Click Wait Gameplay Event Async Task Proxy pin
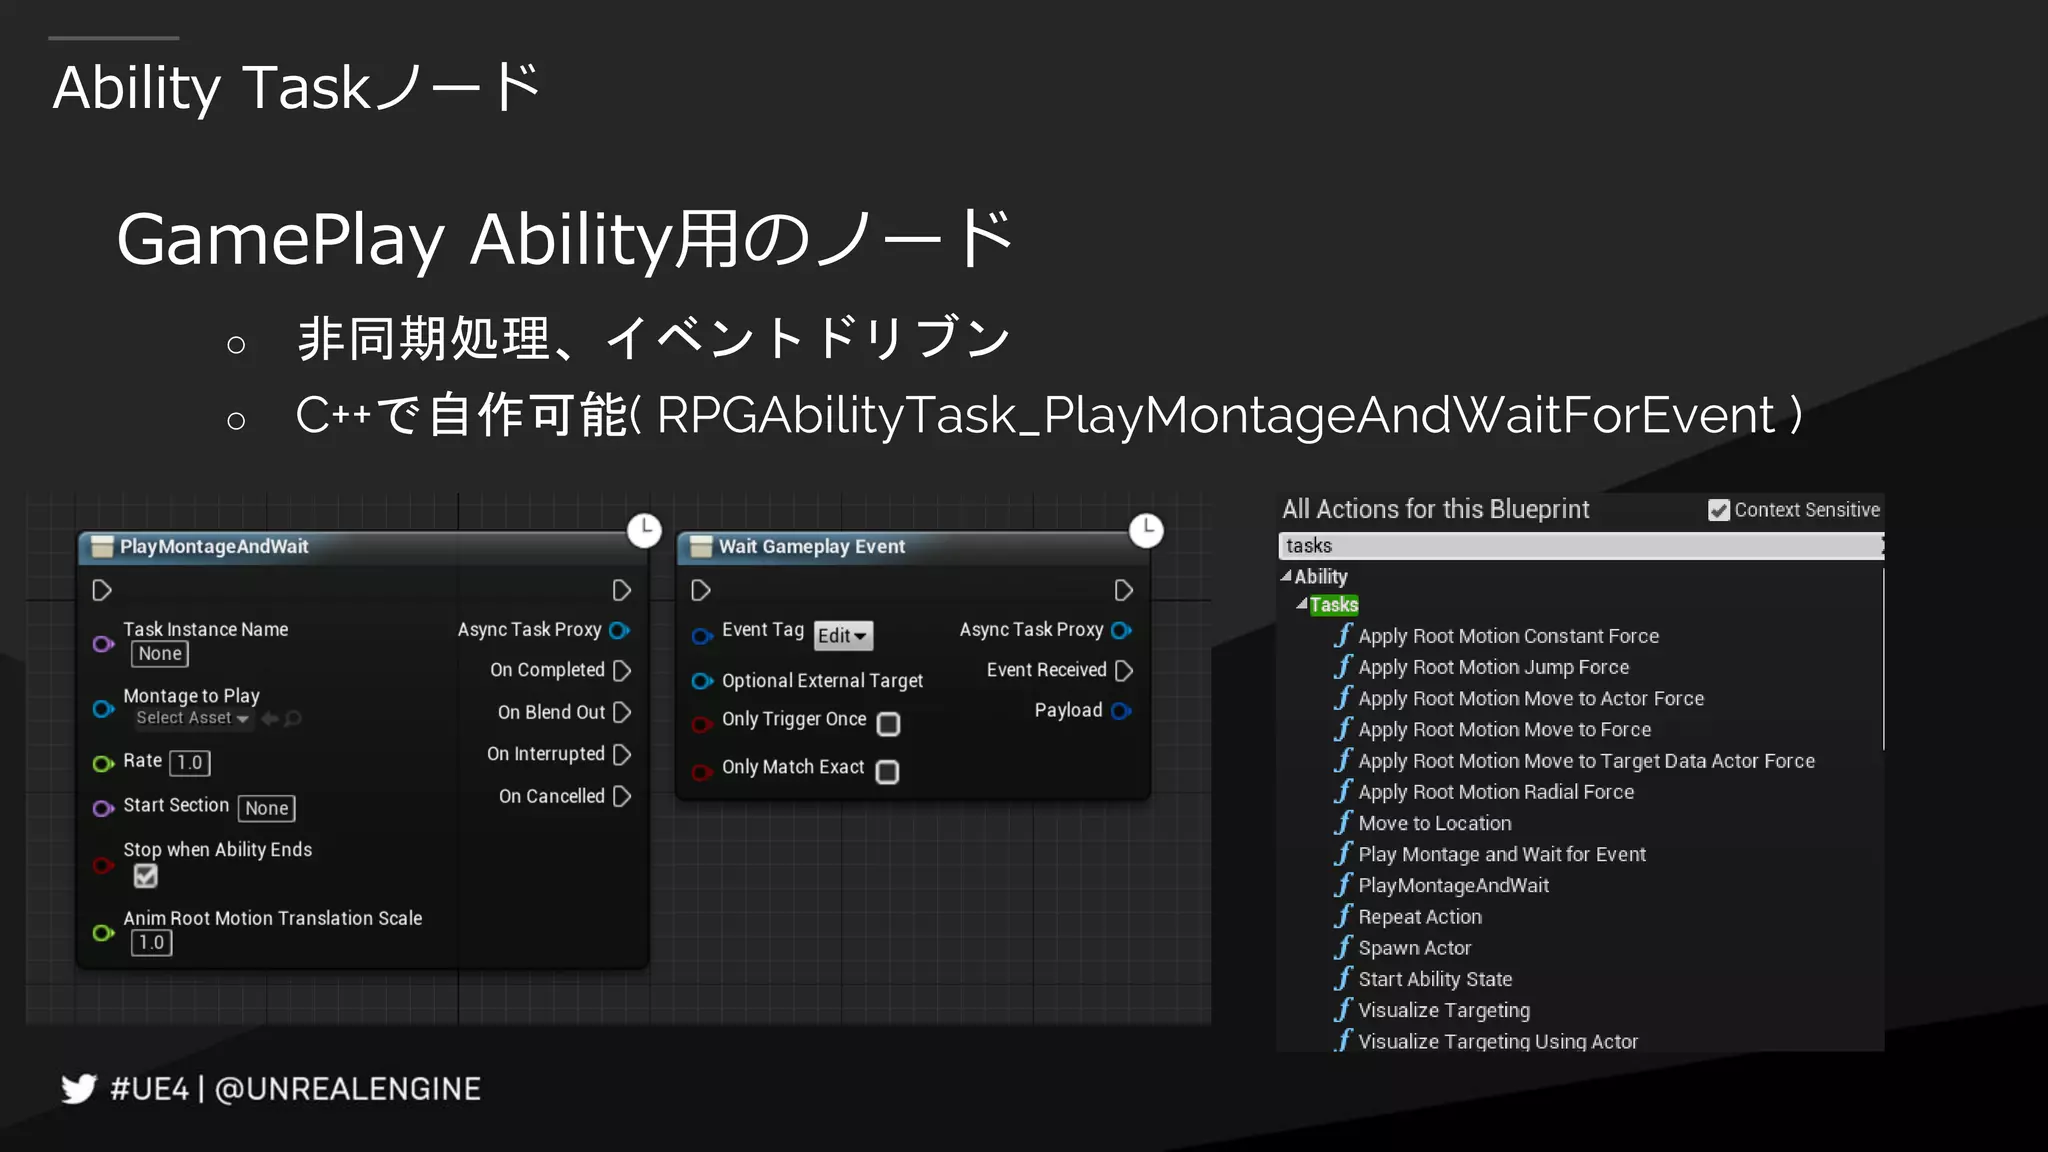Viewport: 2048px width, 1152px height. point(1122,630)
